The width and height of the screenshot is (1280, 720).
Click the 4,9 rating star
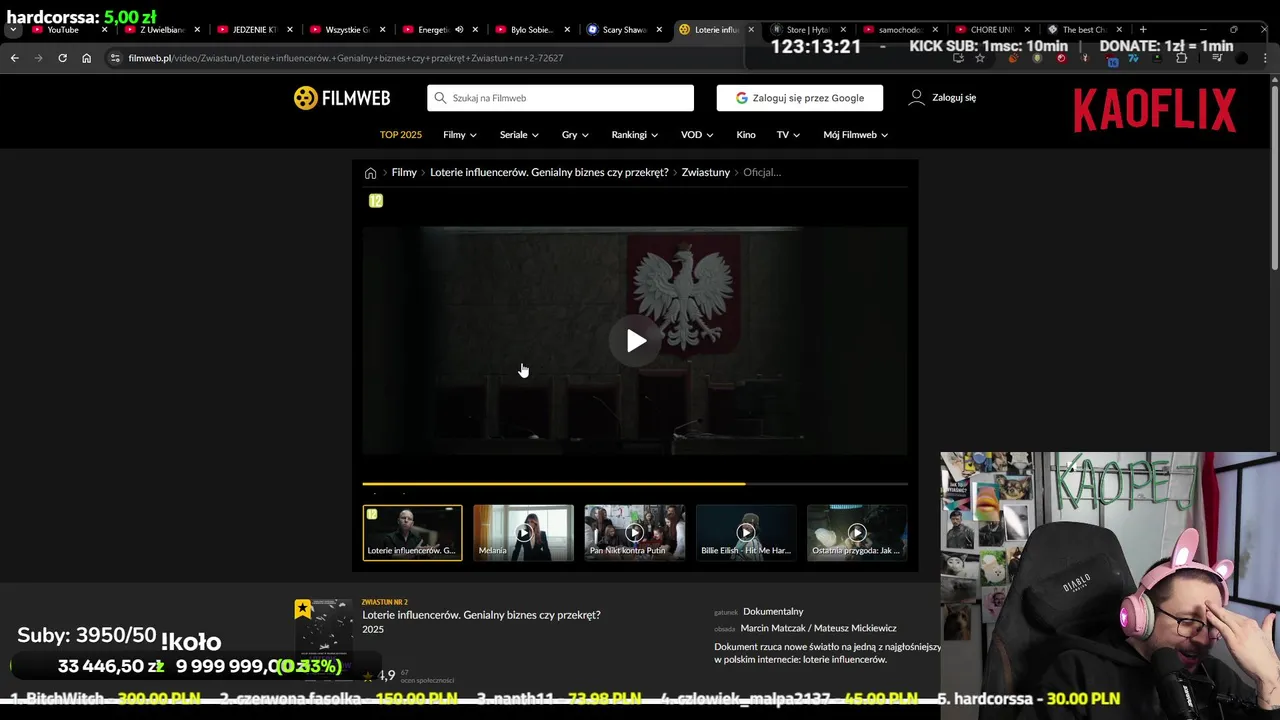[x=368, y=676]
